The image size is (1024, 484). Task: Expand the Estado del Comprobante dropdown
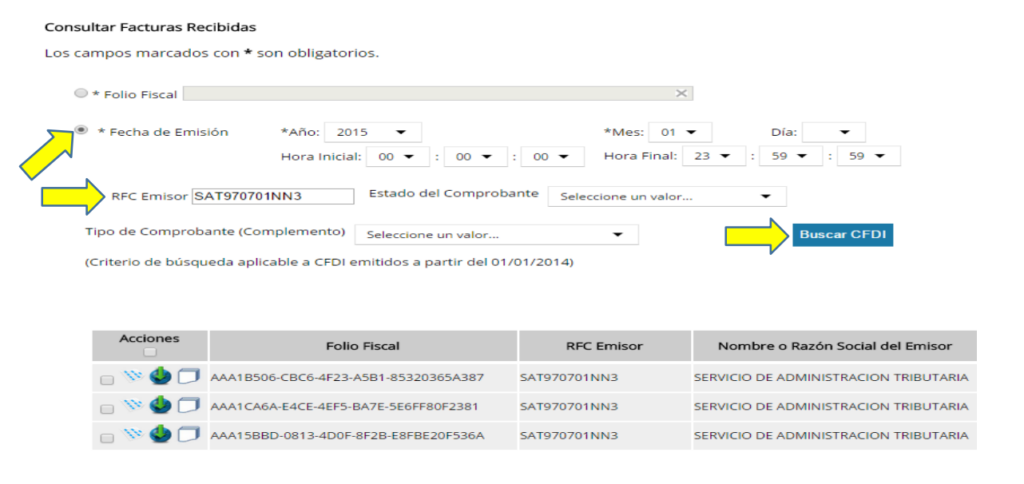(667, 196)
